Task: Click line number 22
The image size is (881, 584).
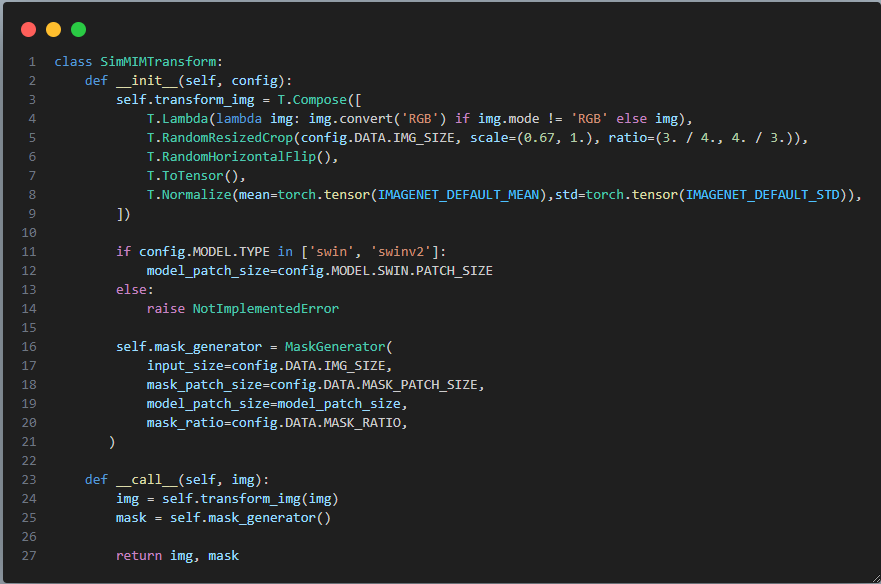Action: click(x=29, y=461)
